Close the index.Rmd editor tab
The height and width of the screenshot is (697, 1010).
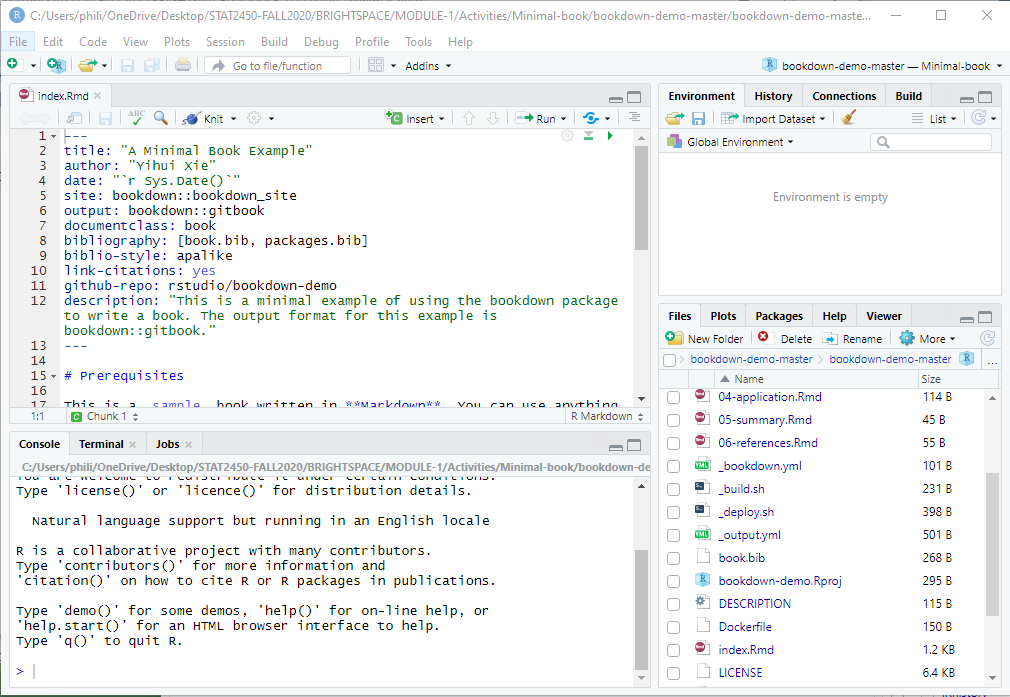(x=98, y=95)
